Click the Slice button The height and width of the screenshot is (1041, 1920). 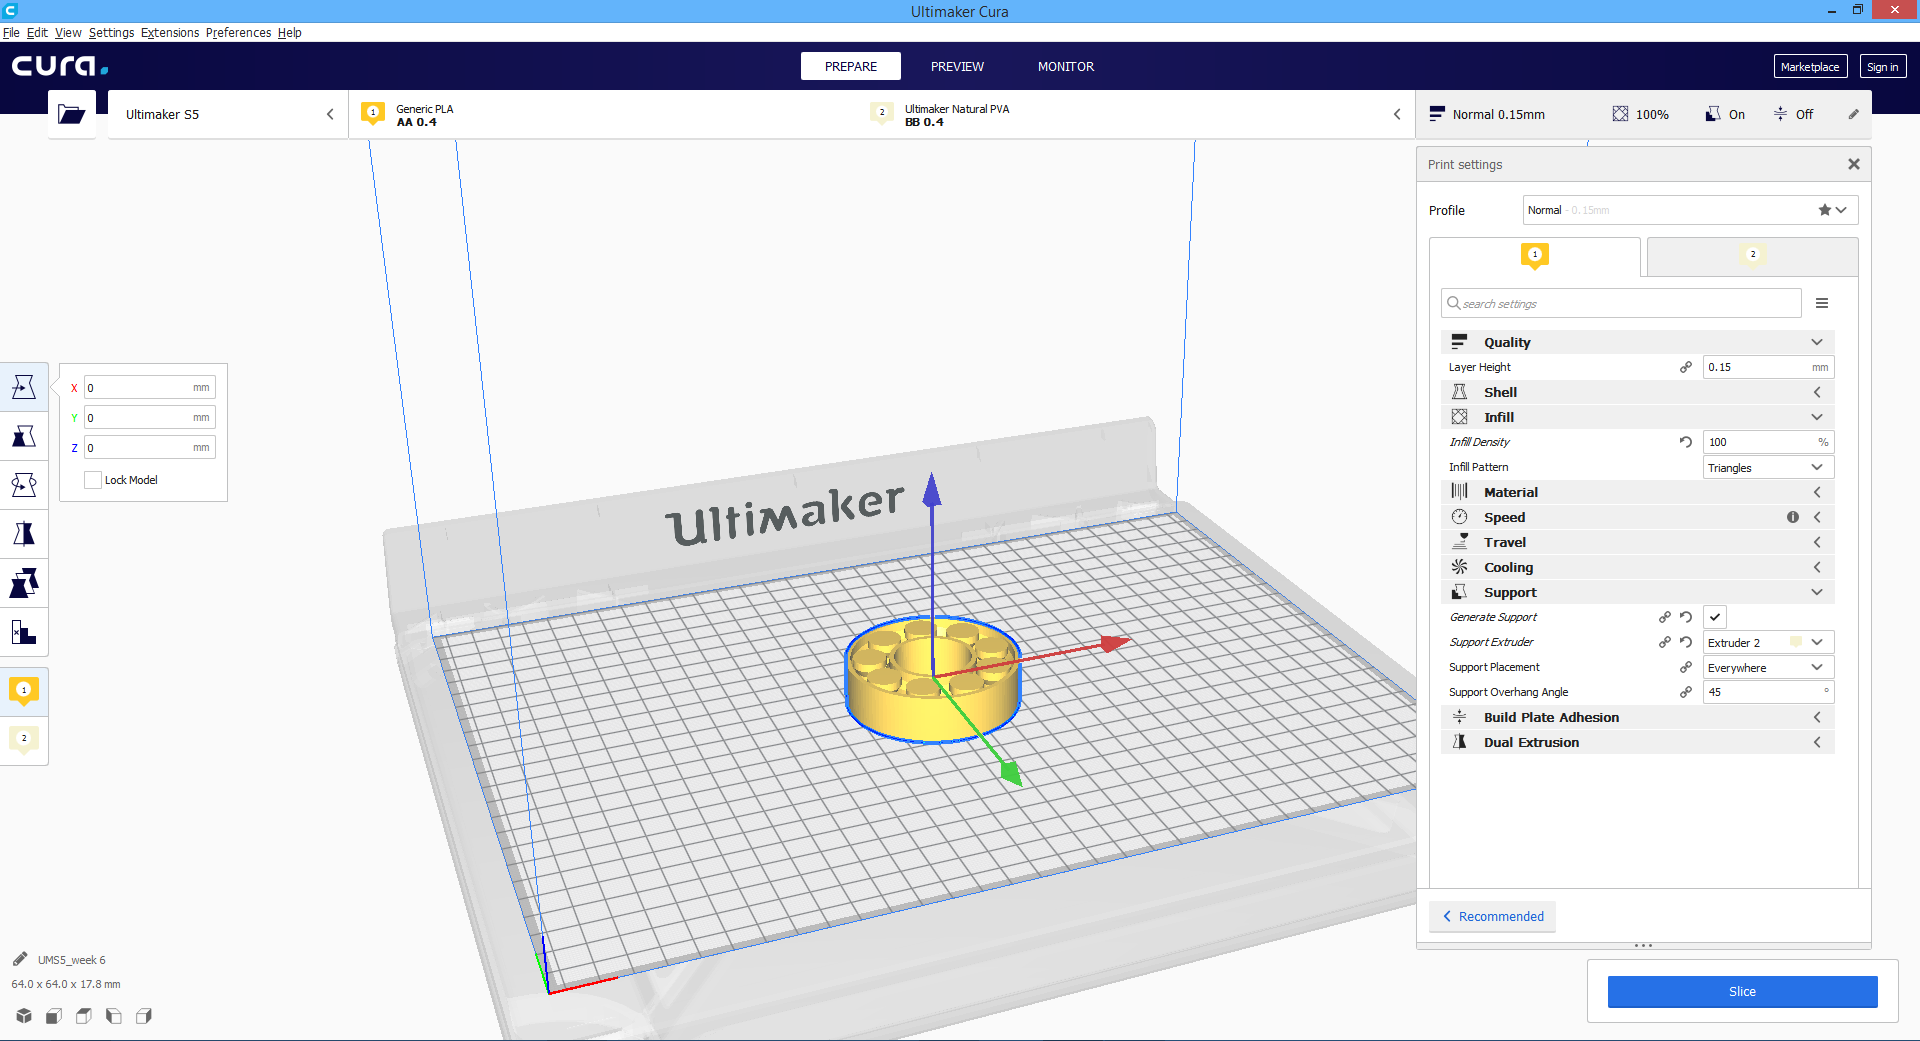pos(1742,991)
